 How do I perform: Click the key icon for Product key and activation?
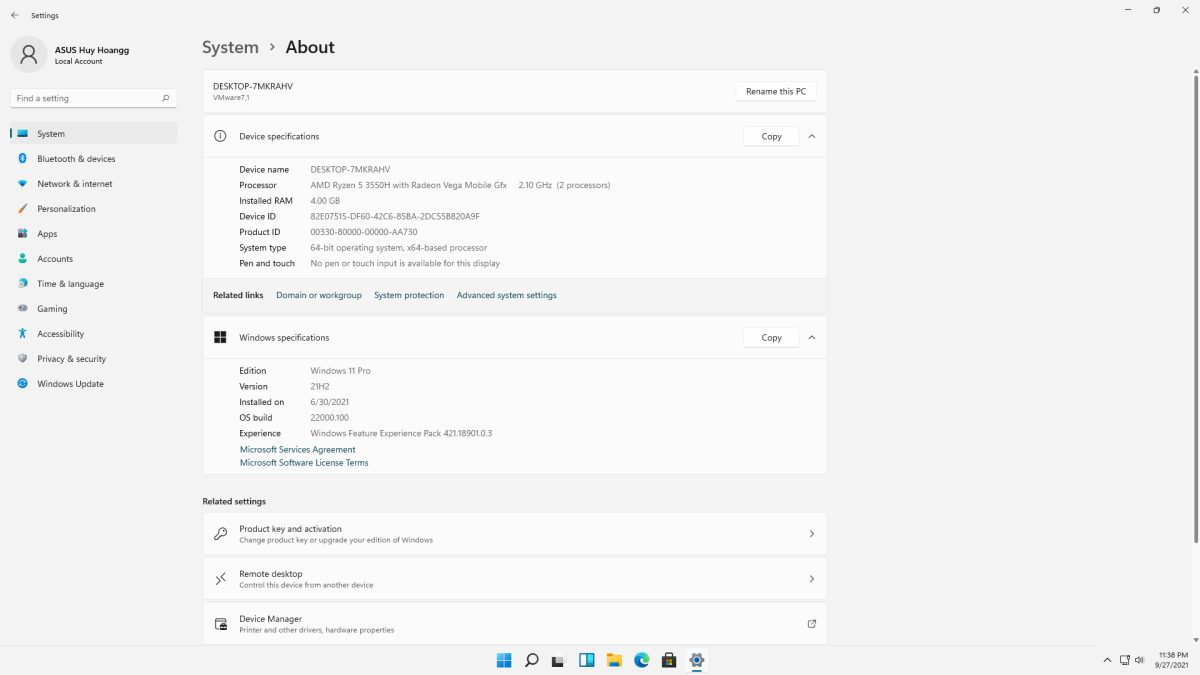click(220, 534)
